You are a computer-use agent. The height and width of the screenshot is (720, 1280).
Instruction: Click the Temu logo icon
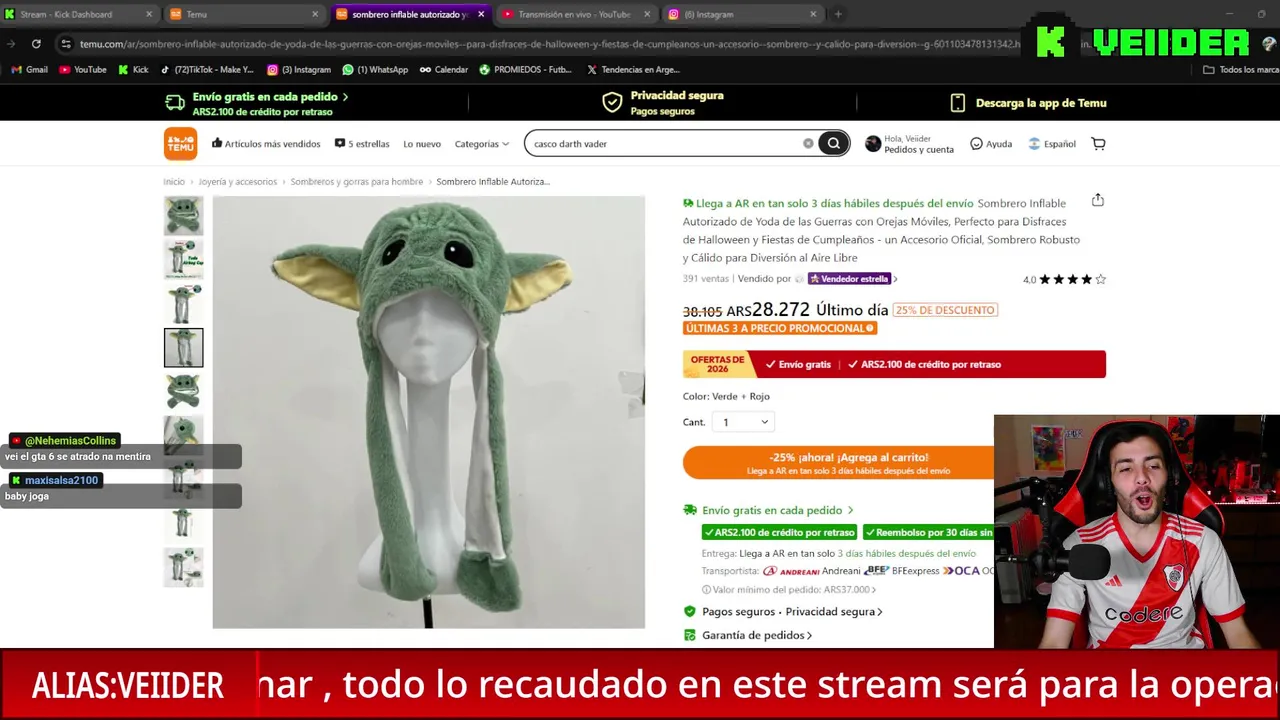pyautogui.click(x=180, y=144)
